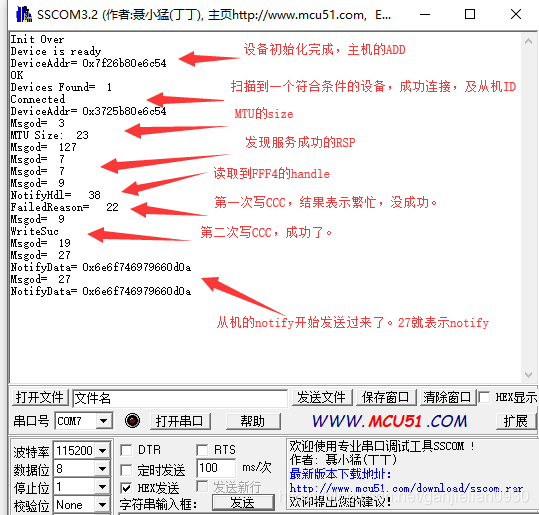Click the scrollbar down arrow in output window
The width and height of the screenshot is (539, 515).
pyautogui.click(x=529, y=375)
